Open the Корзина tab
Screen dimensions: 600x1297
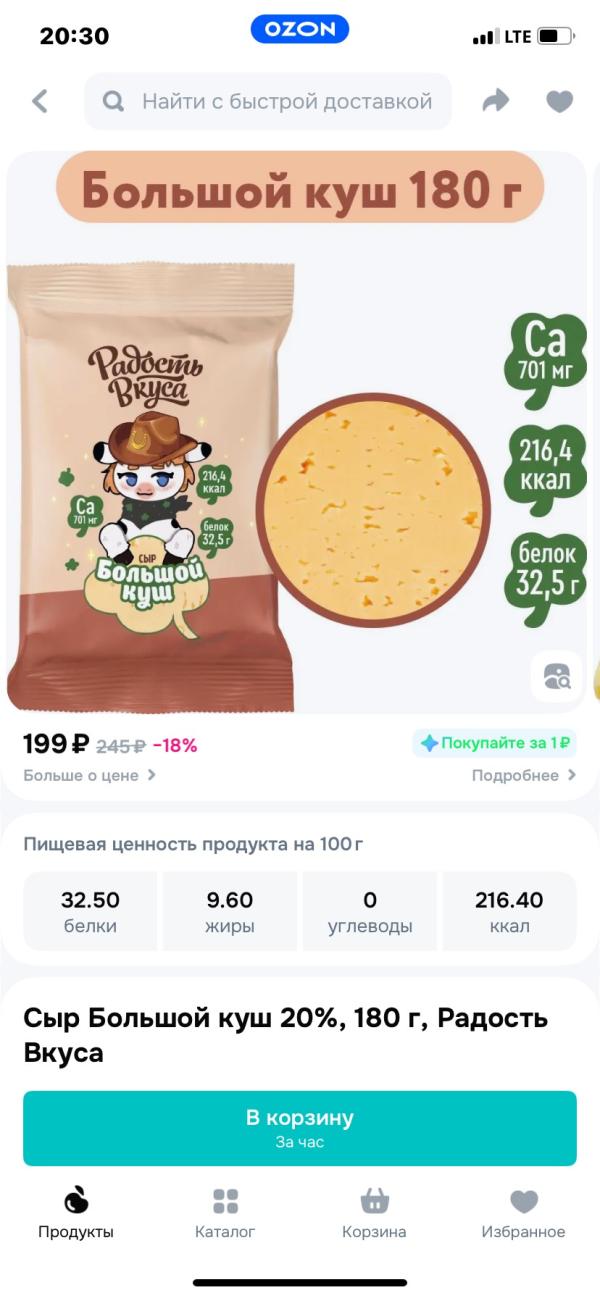(x=374, y=1213)
